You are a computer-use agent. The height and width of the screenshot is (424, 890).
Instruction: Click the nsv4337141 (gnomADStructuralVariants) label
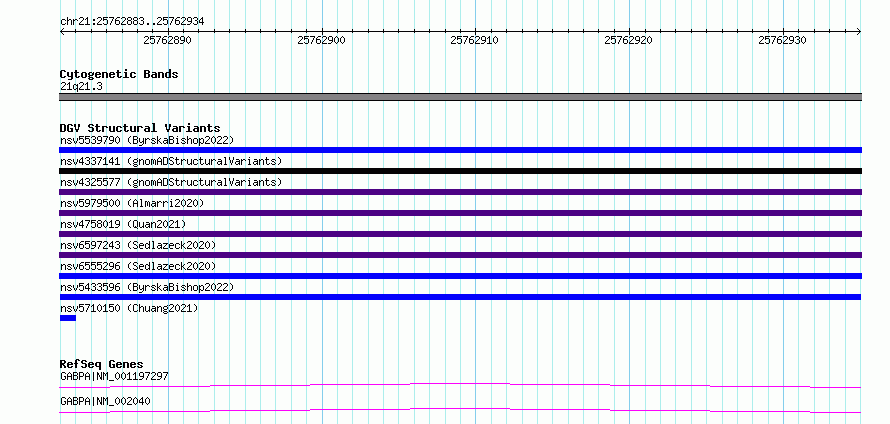[171, 161]
